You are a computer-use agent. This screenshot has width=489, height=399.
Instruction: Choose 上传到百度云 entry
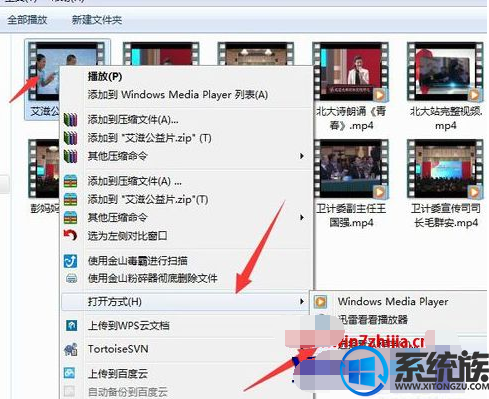tap(118, 373)
